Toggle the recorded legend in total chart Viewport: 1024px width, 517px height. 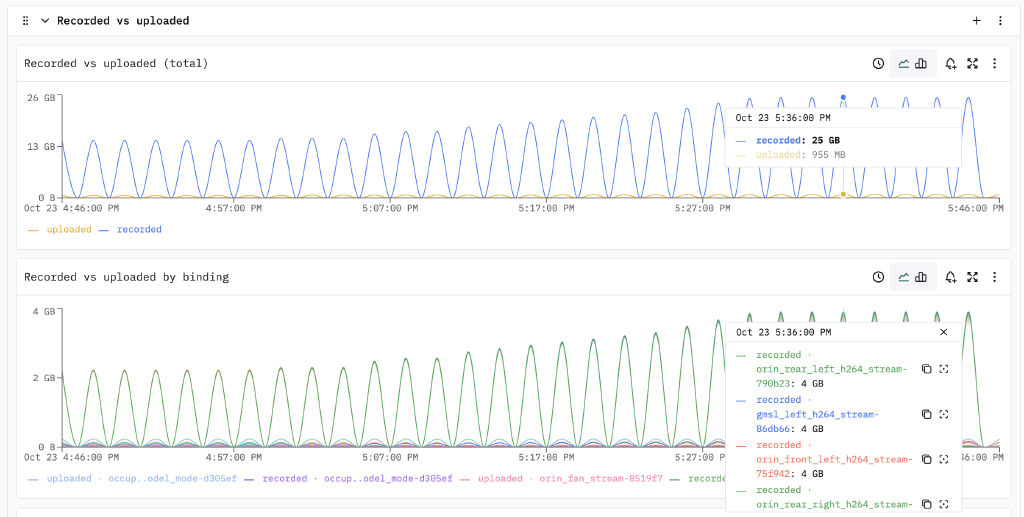[131, 230]
